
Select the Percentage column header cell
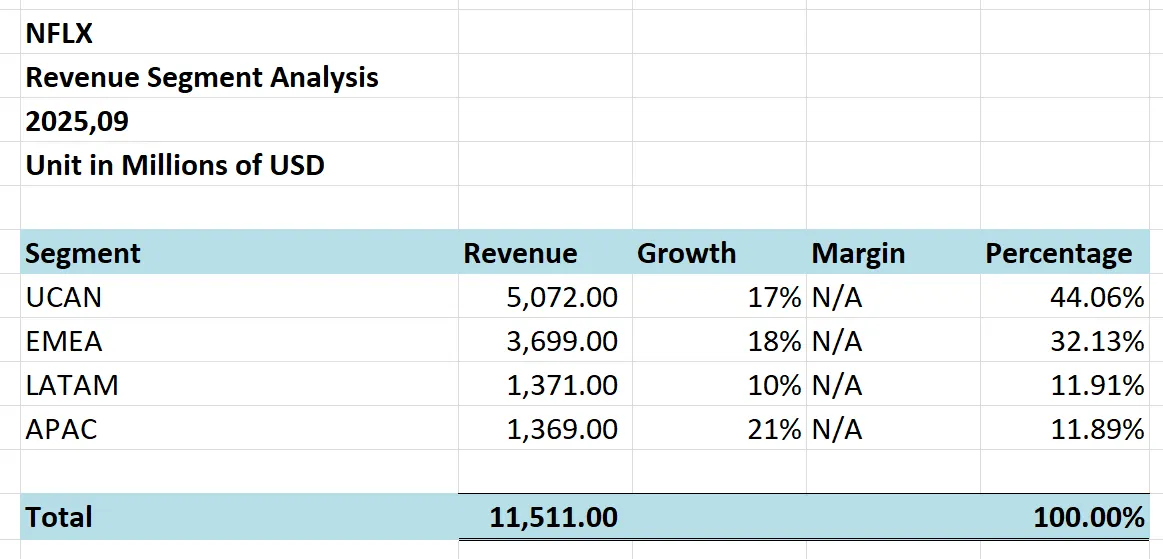[1058, 253]
